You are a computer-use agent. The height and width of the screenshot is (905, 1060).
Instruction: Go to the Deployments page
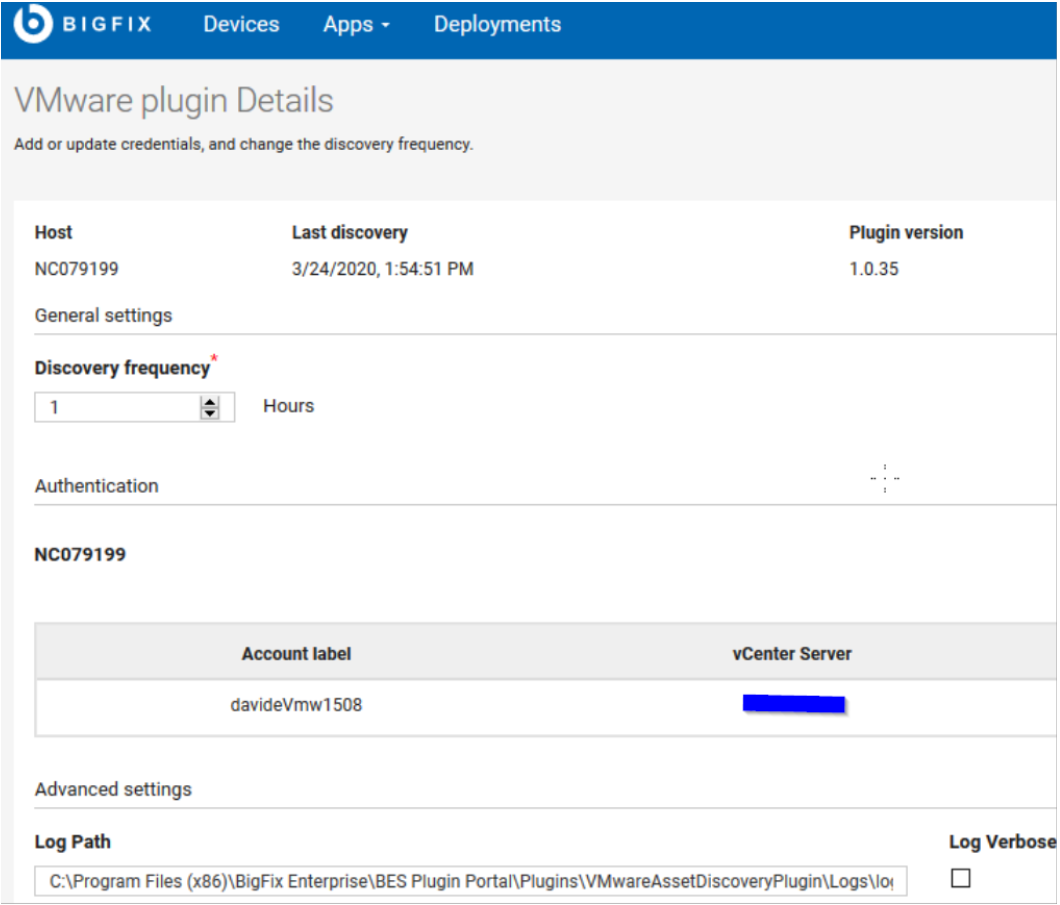(498, 24)
